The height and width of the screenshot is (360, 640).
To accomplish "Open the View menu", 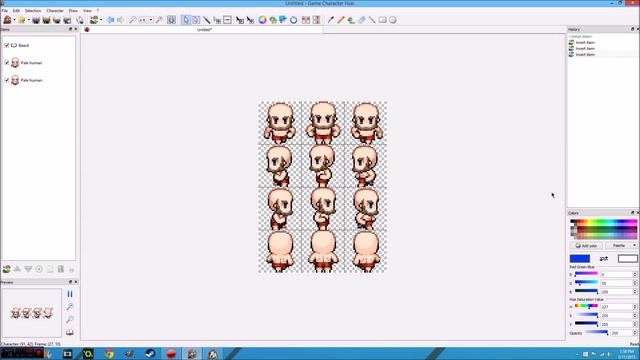I will click(x=87, y=11).
